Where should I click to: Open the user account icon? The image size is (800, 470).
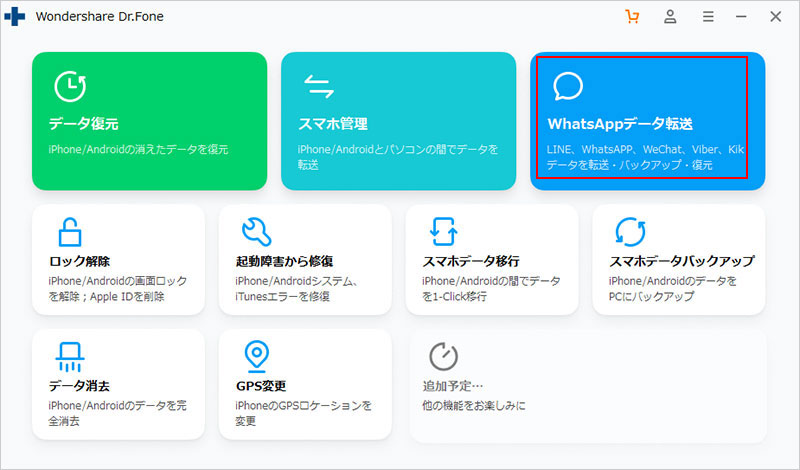670,17
